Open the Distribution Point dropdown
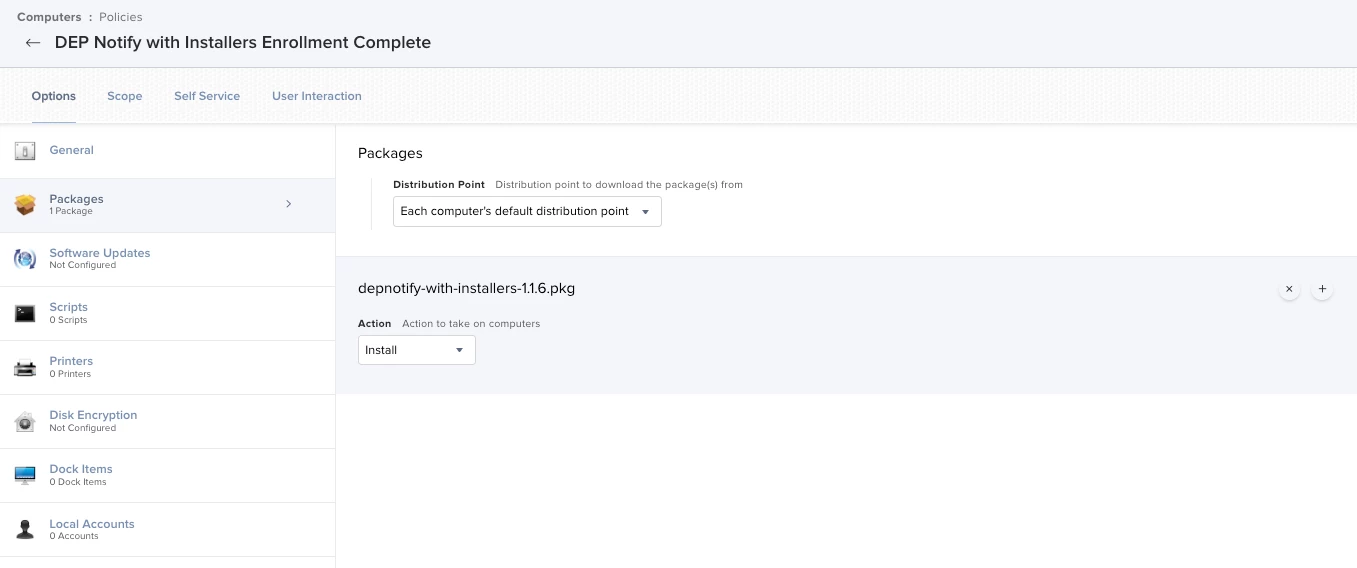Viewport: 1357px width, 568px height. click(527, 212)
